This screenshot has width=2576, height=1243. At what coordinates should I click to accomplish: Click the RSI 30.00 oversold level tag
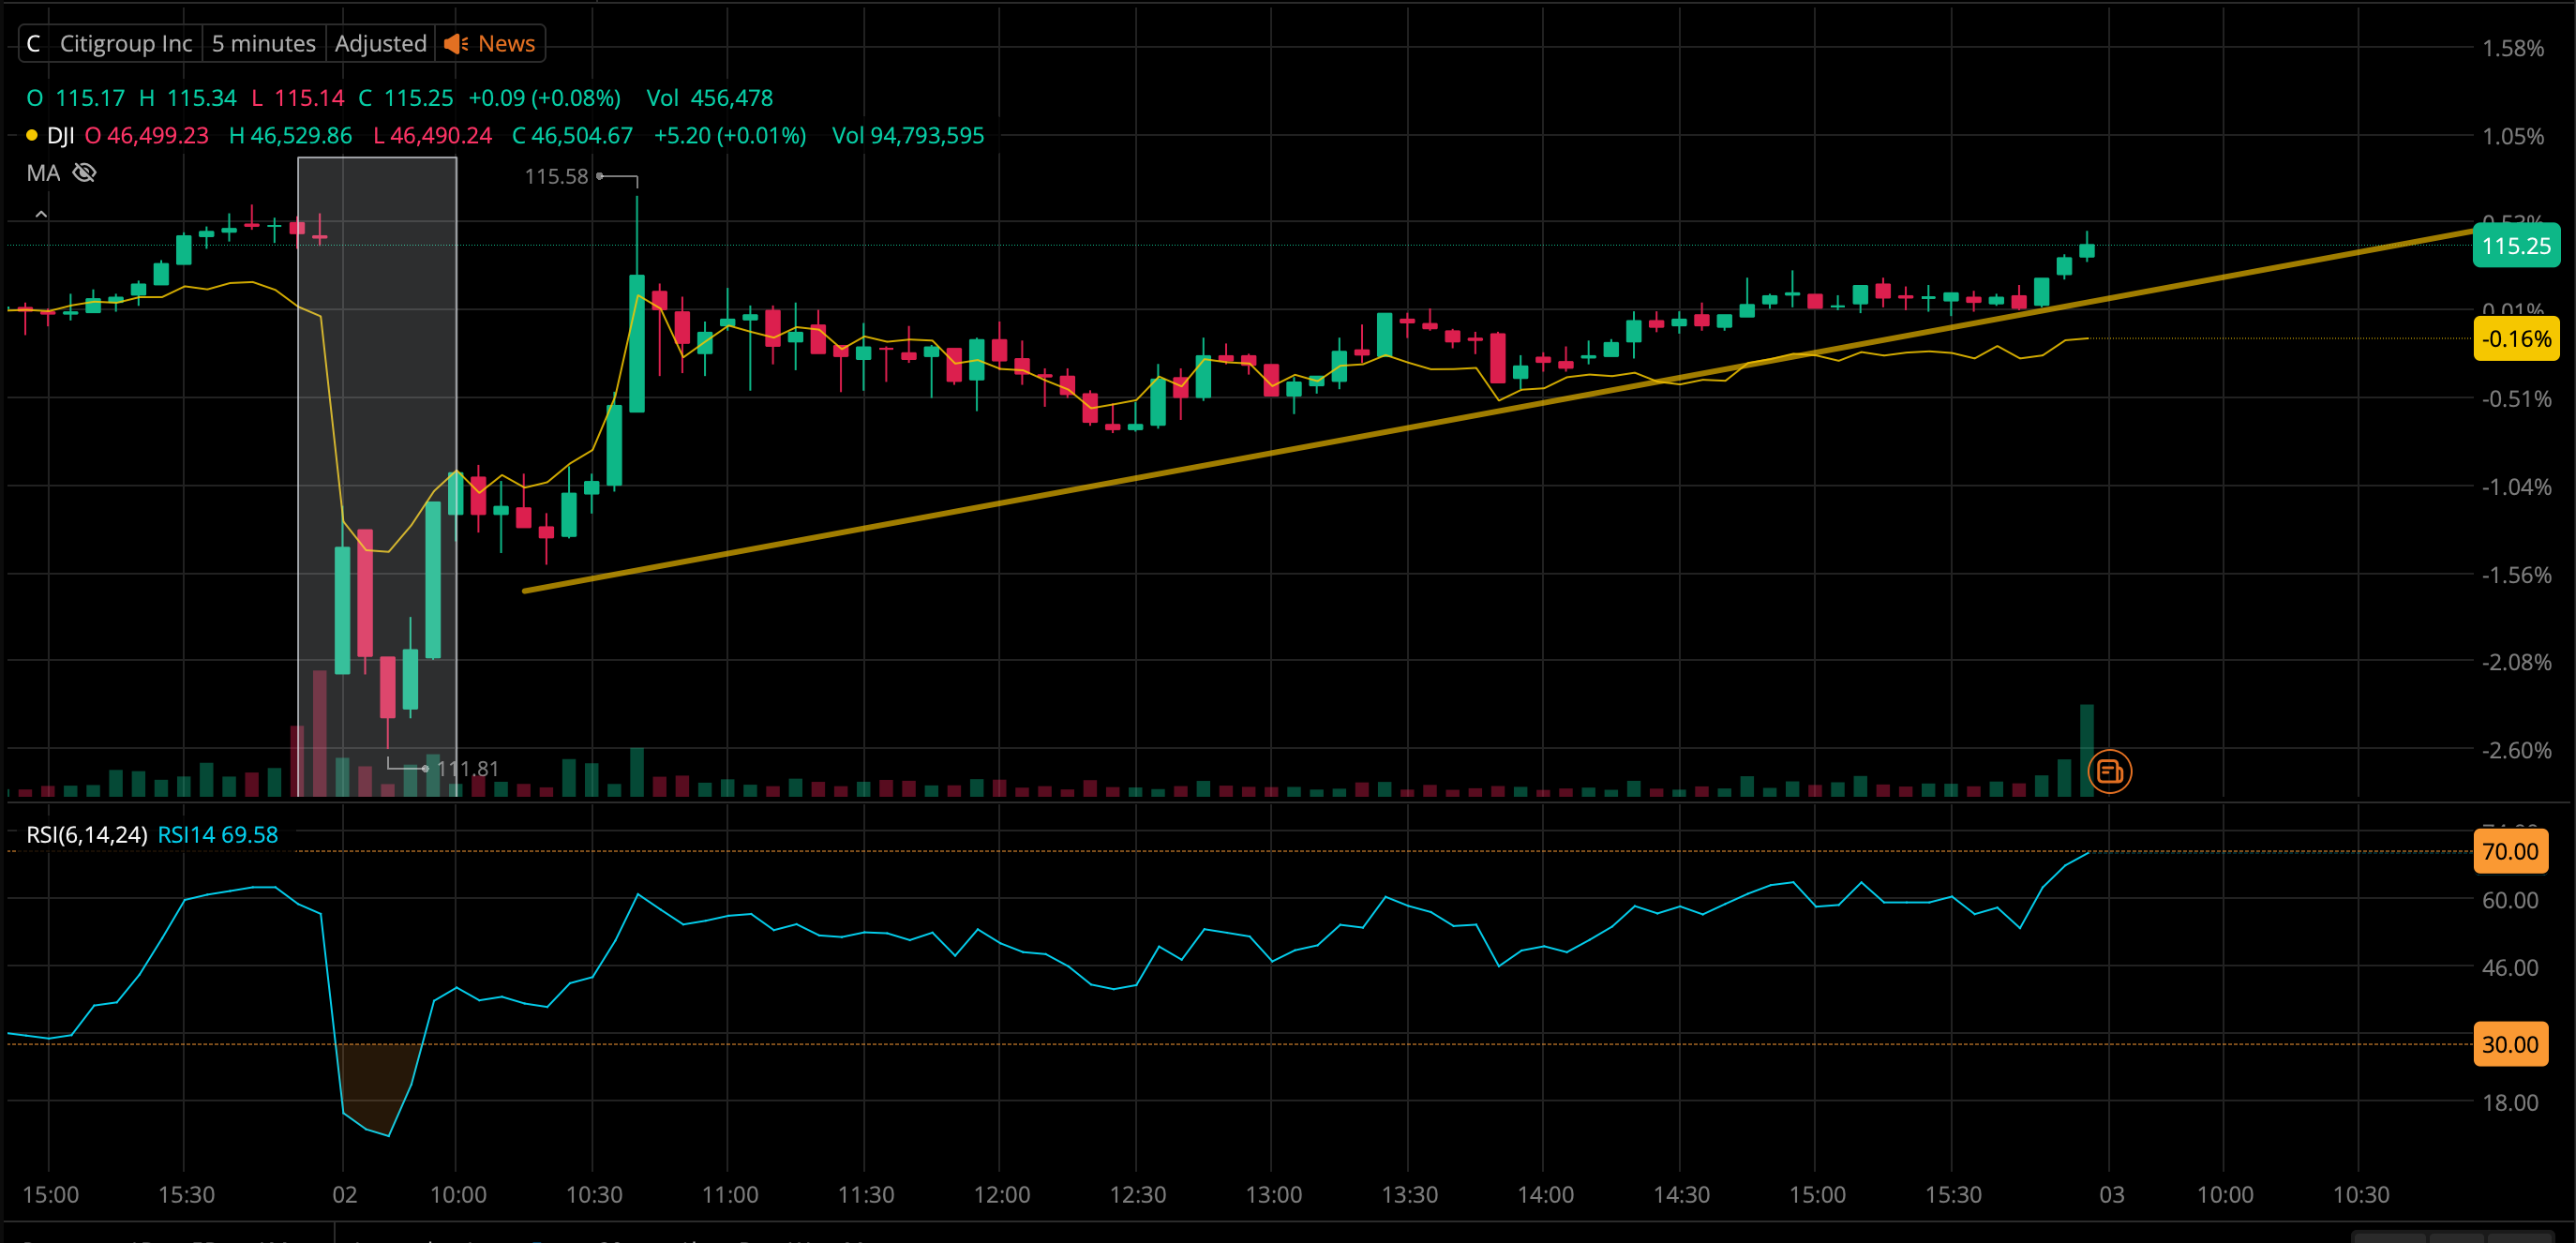click(x=2510, y=1044)
